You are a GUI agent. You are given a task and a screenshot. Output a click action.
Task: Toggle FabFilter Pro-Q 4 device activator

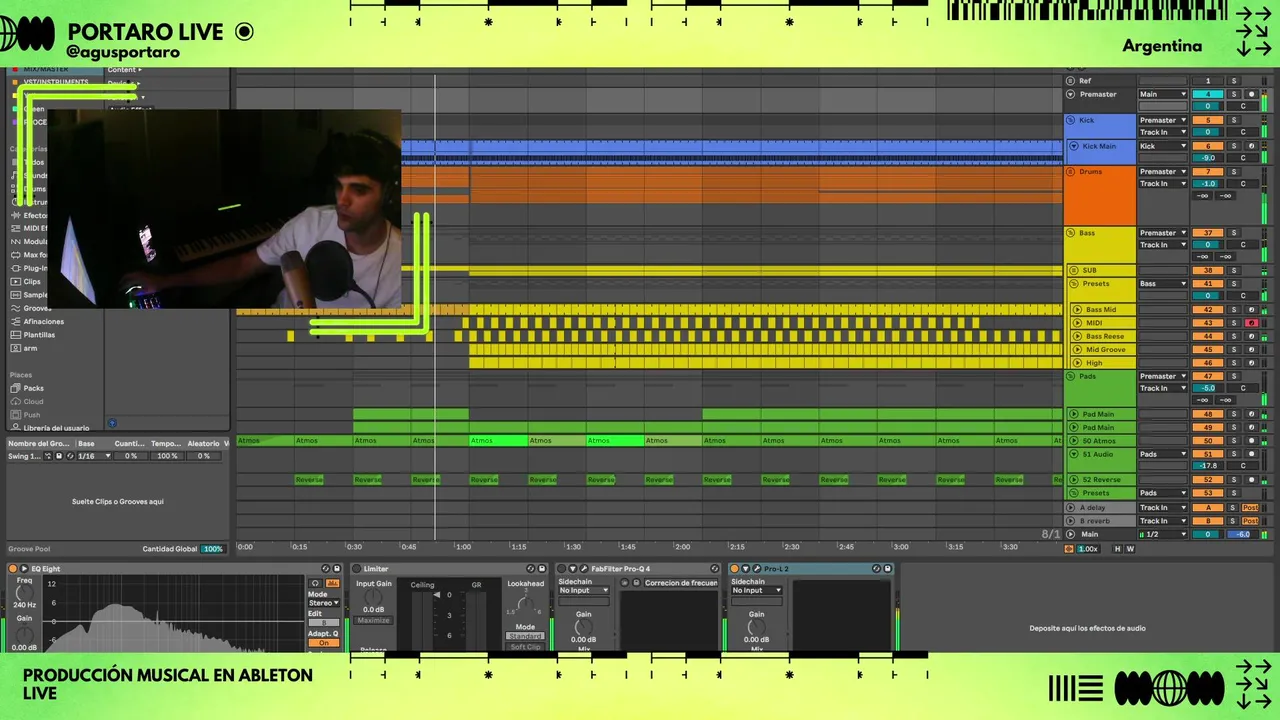click(561, 569)
